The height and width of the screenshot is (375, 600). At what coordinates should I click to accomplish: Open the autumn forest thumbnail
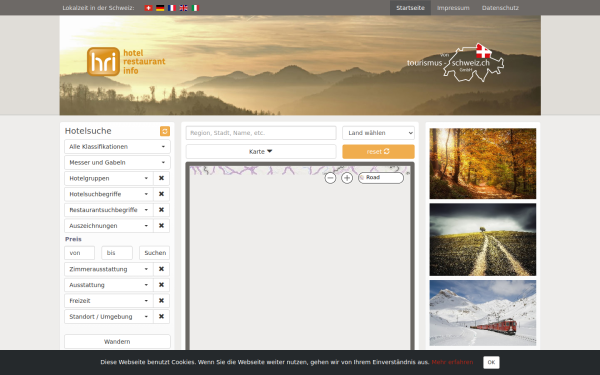point(483,163)
